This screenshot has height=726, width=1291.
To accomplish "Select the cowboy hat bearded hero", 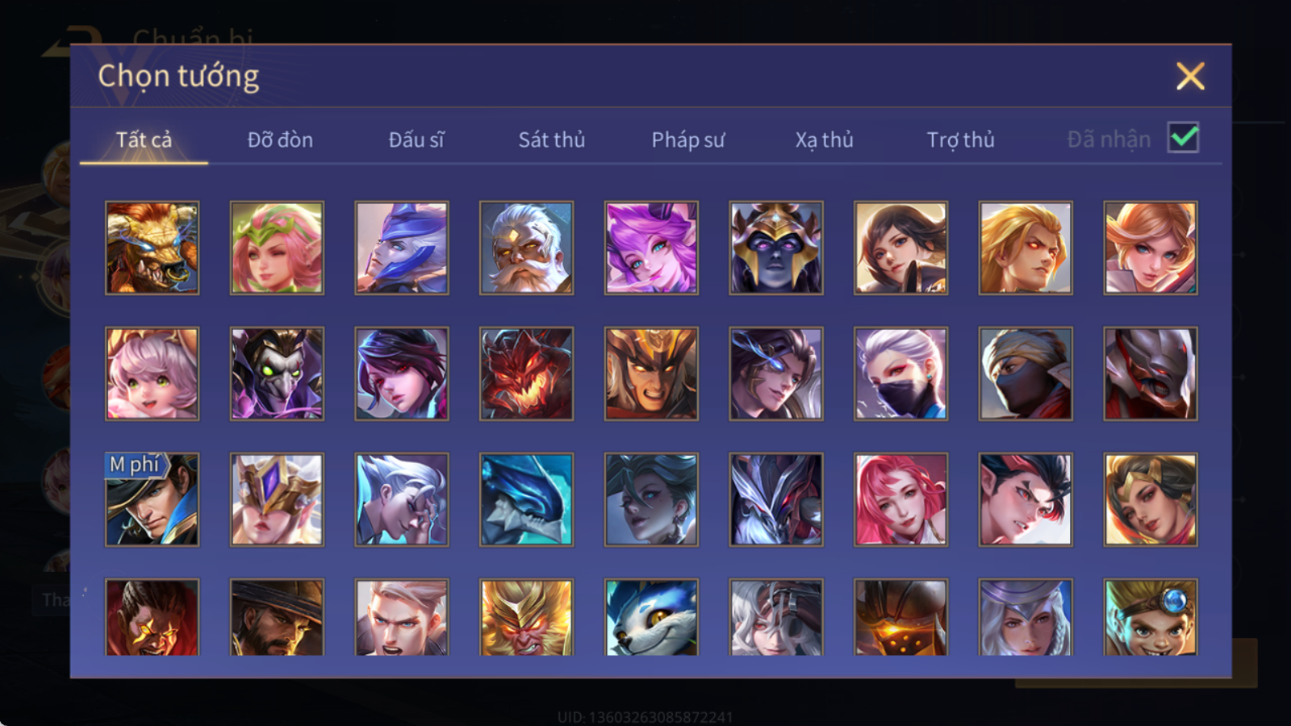I will [x=277, y=617].
